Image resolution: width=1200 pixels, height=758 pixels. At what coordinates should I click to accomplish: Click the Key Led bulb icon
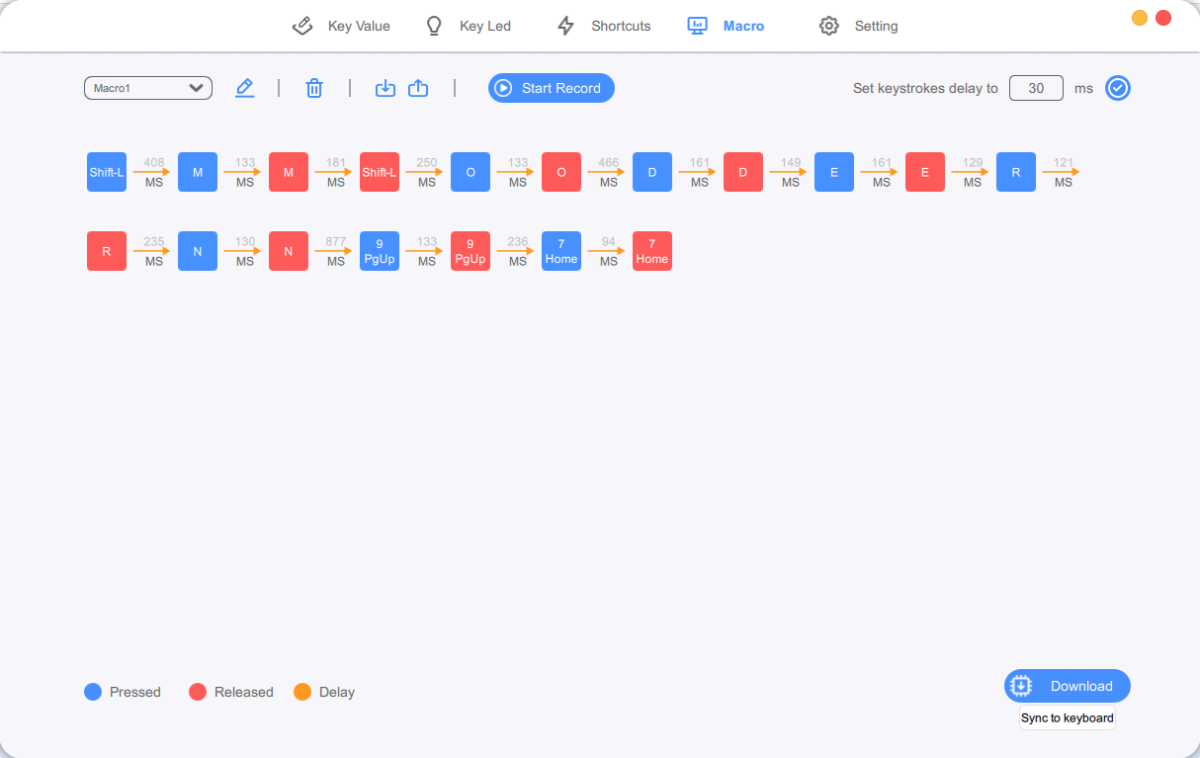(x=434, y=26)
